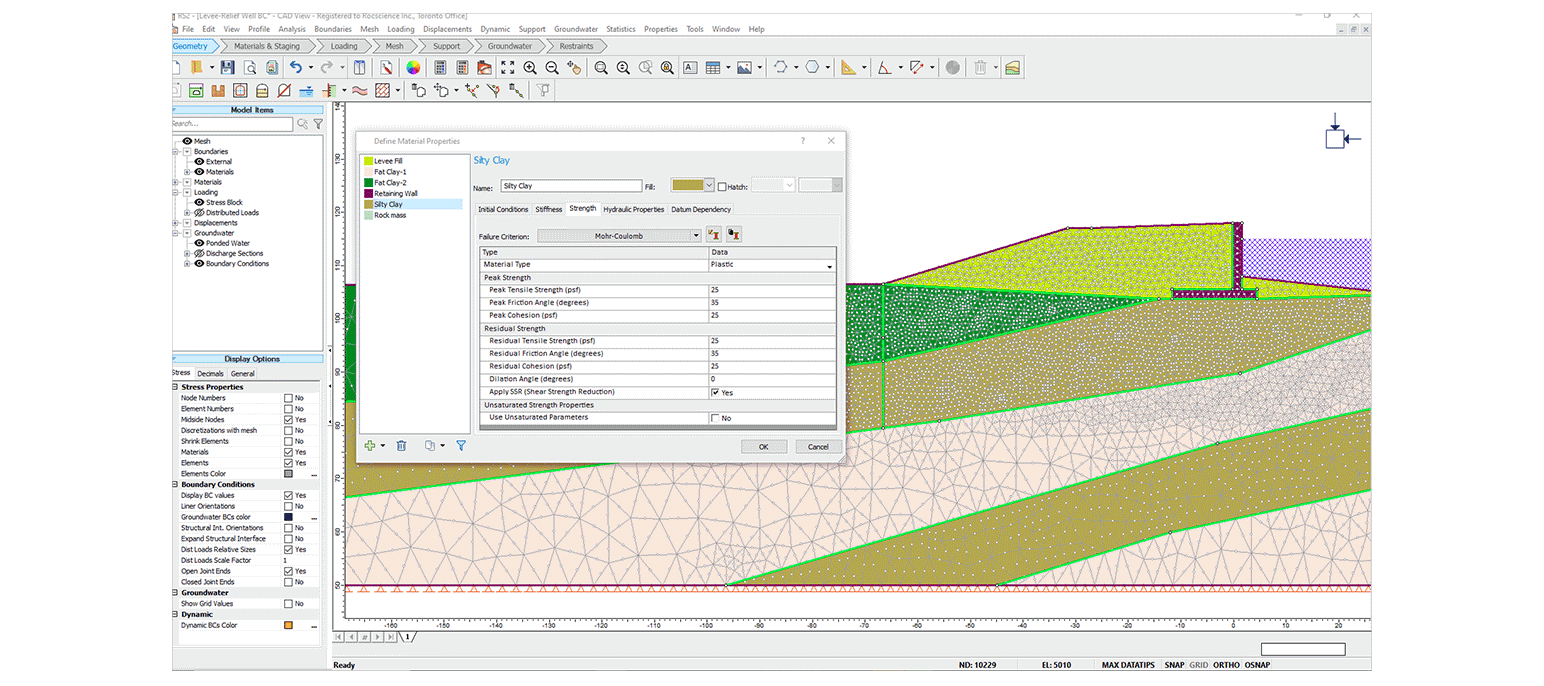Collapse the Boundary Conditions display section

click(175, 484)
